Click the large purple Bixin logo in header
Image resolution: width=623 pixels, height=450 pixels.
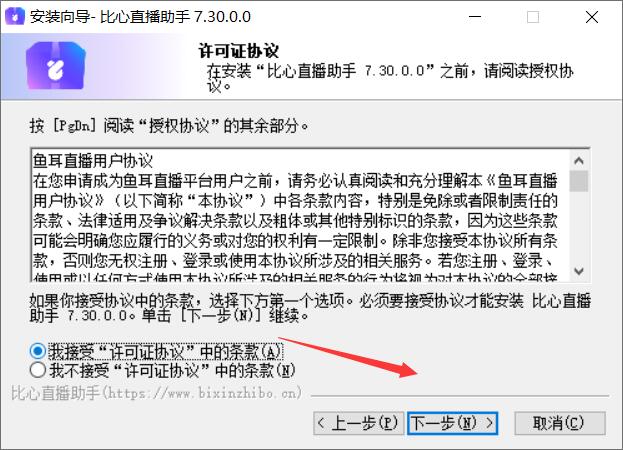pyautogui.click(x=56, y=66)
